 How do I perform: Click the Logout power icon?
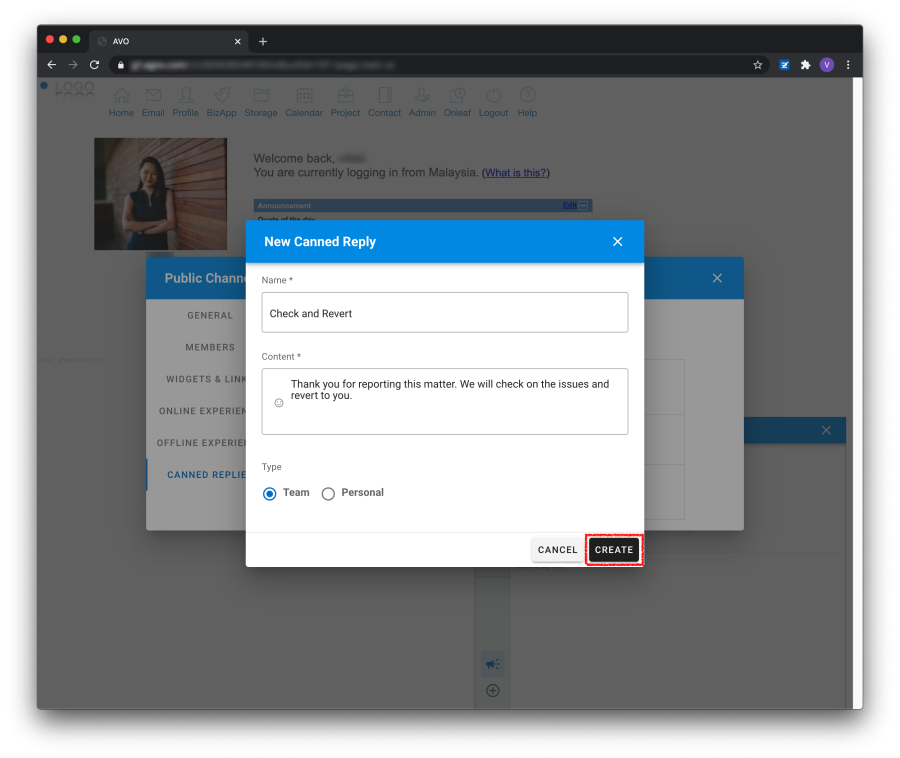coord(493,97)
